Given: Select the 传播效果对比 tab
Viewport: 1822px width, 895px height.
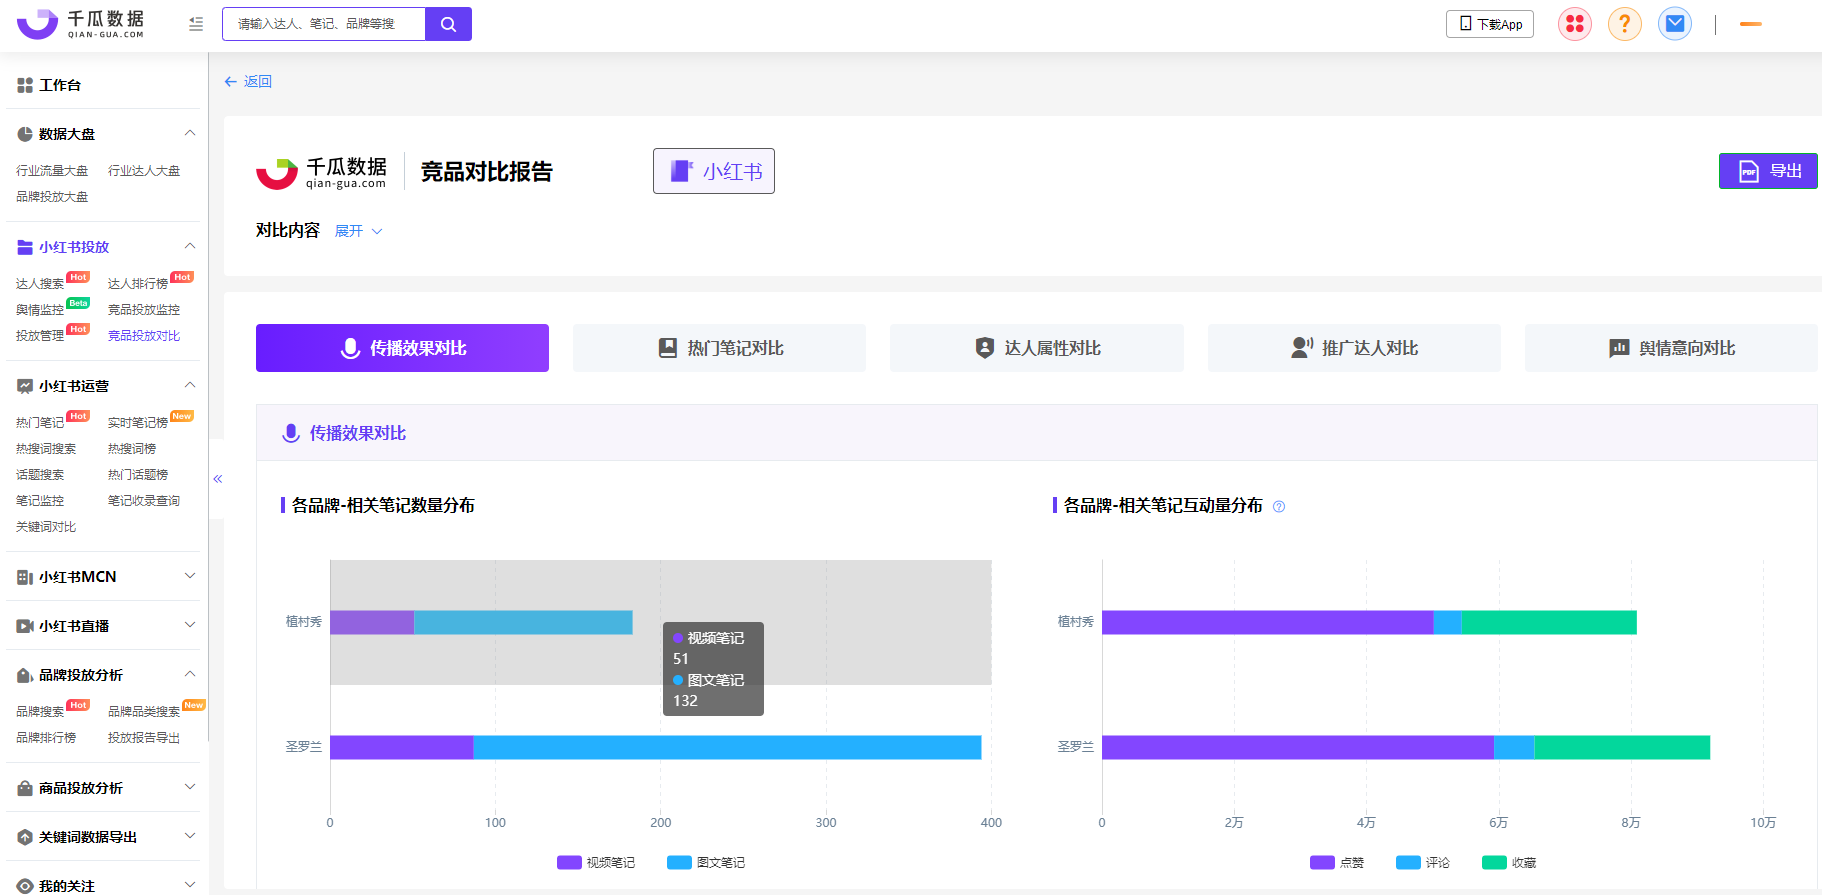Looking at the screenshot, I should (402, 348).
